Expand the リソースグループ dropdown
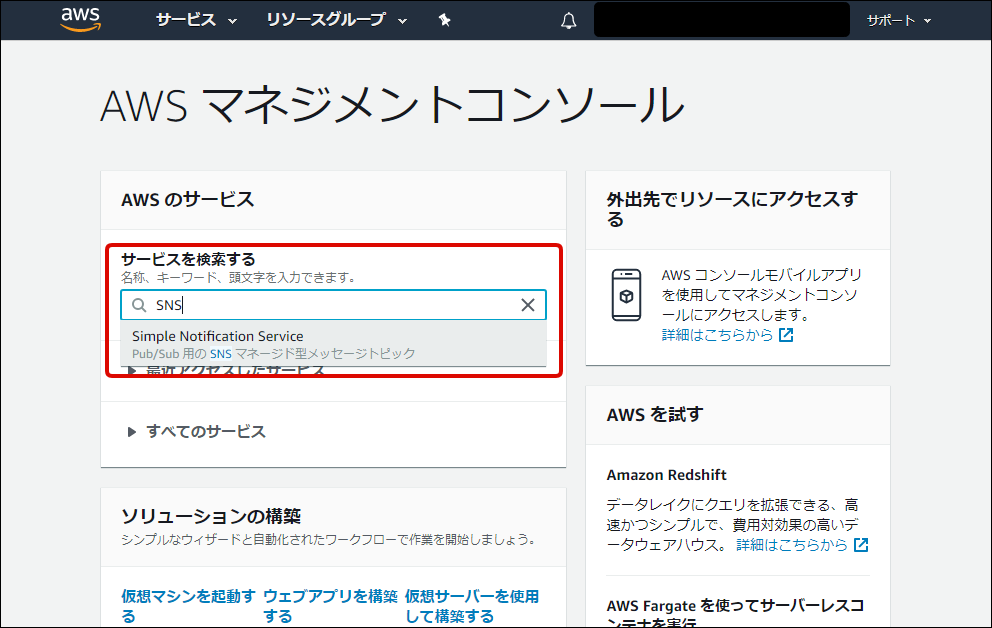Screen dimensions: 992x628 point(337,20)
